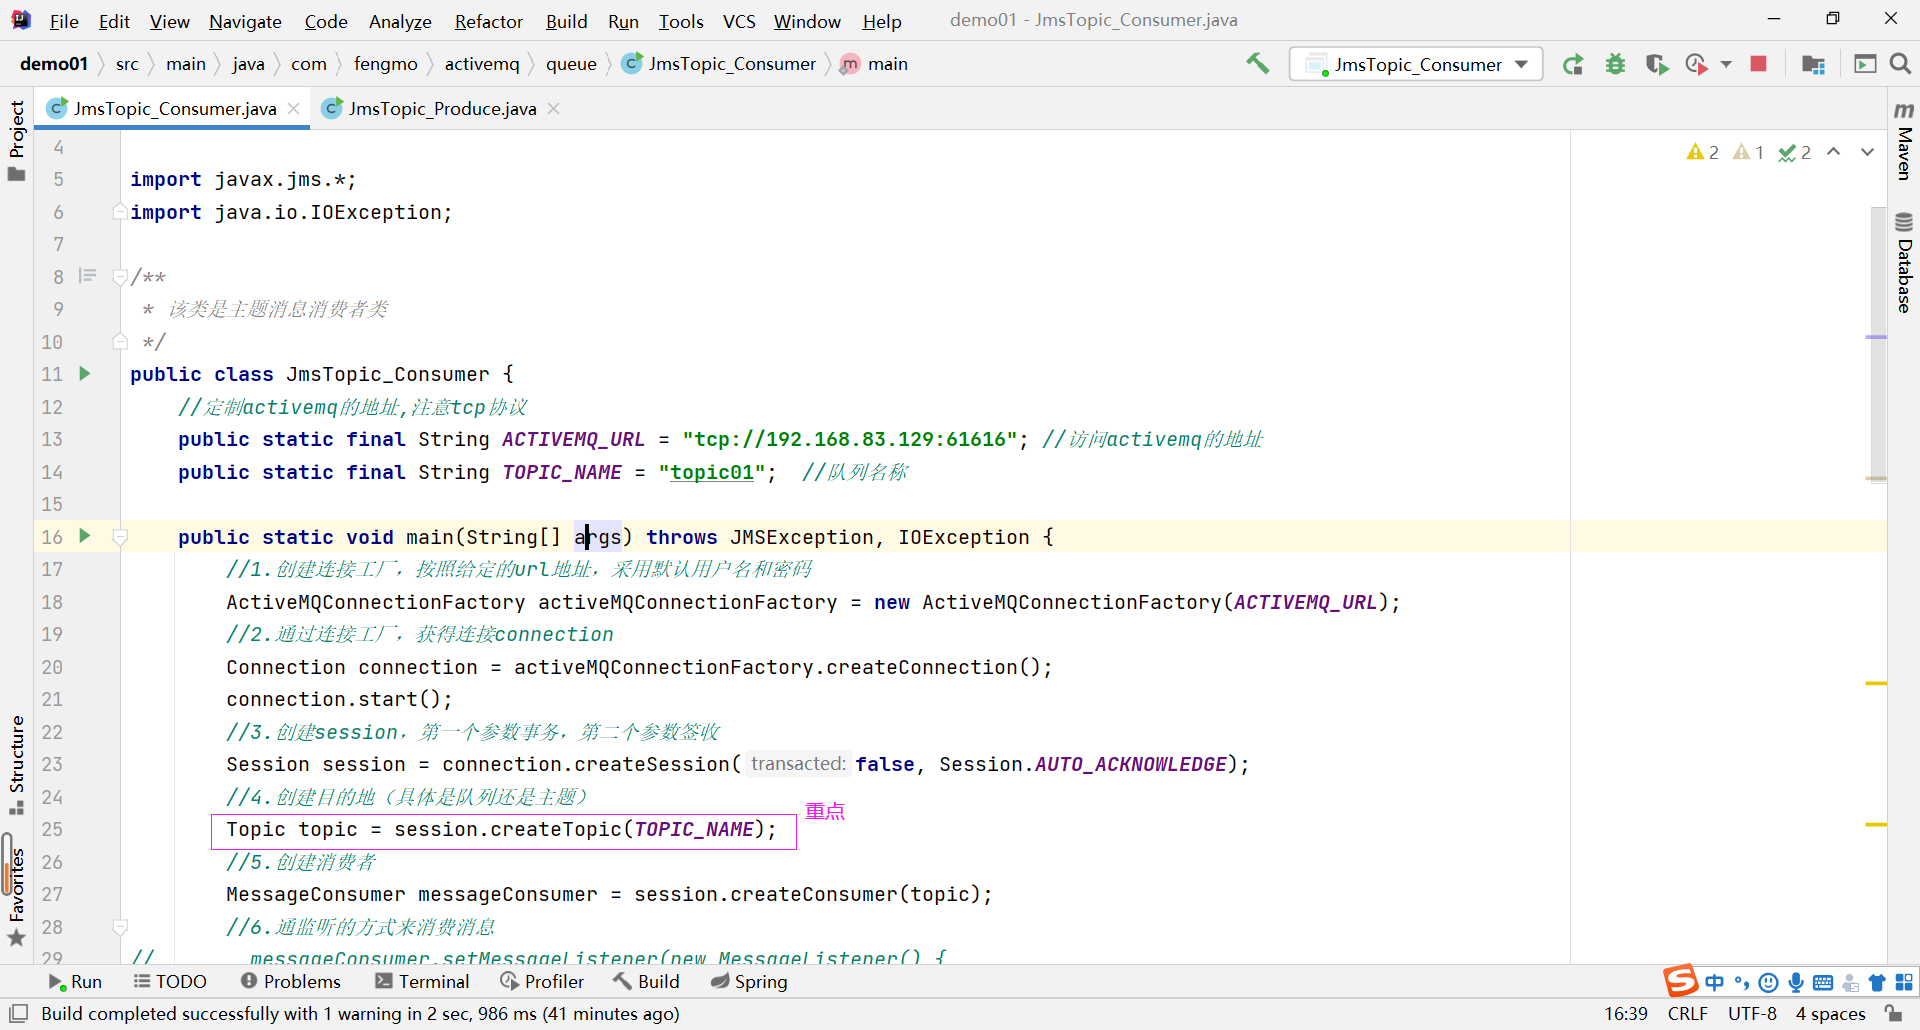Screen dimensions: 1920x1030
Task: Collapse the main method fold on line 16
Action: click(120, 537)
